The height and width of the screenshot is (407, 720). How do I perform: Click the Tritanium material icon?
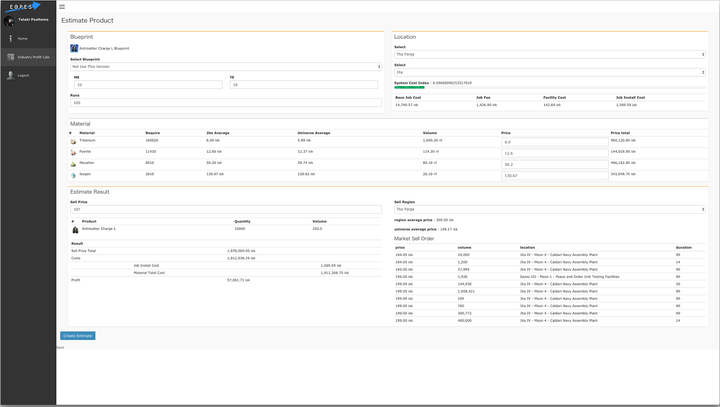73,141
